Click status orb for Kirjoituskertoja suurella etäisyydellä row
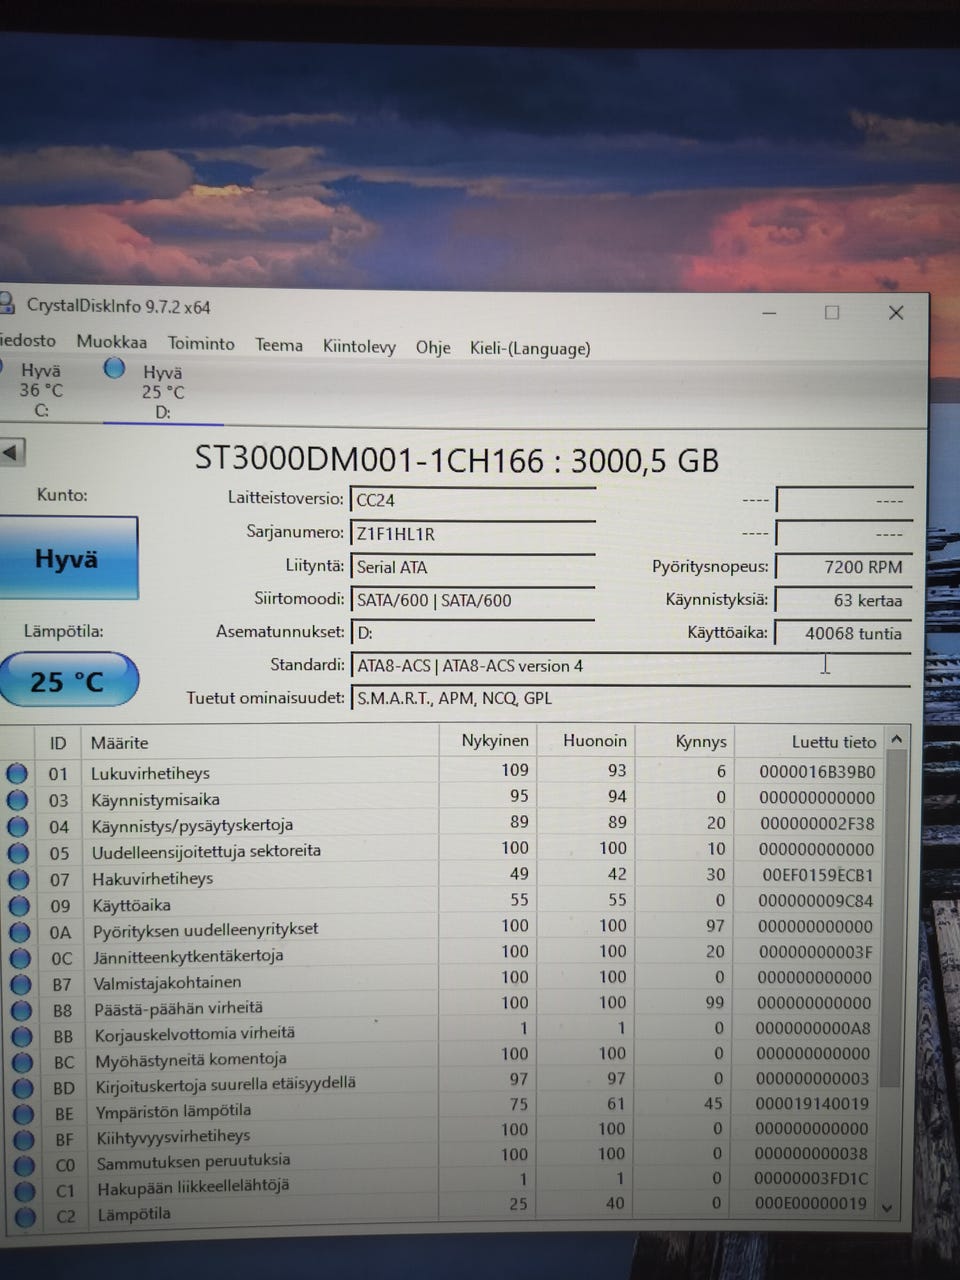Viewport: 960px width, 1280px height. click(23, 1088)
